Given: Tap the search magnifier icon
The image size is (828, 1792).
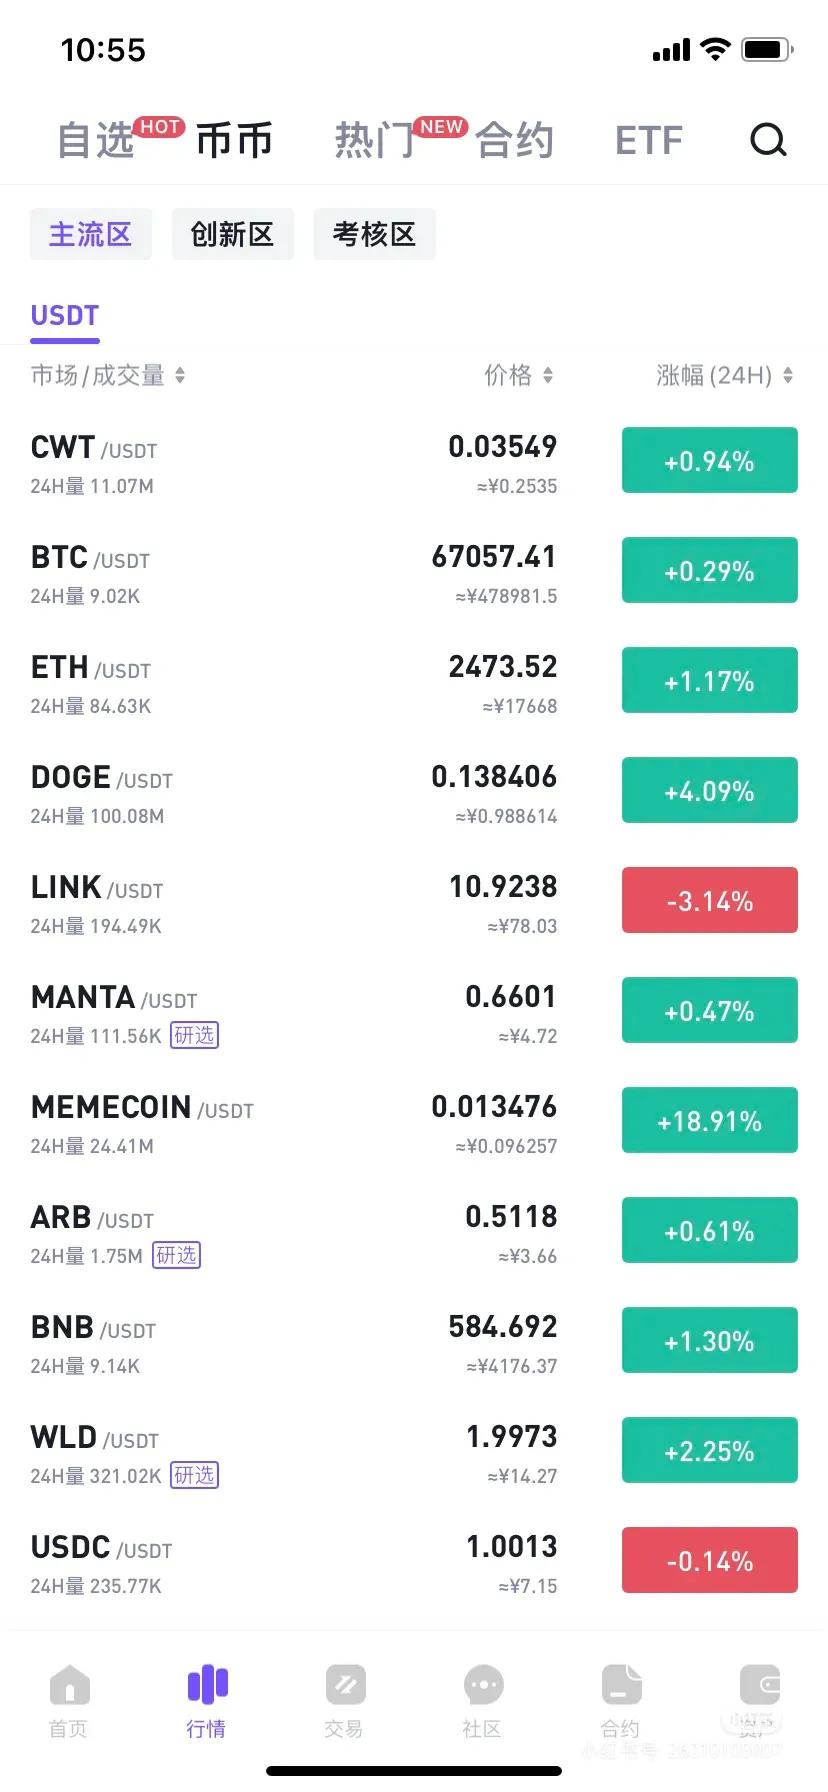Looking at the screenshot, I should click(768, 140).
